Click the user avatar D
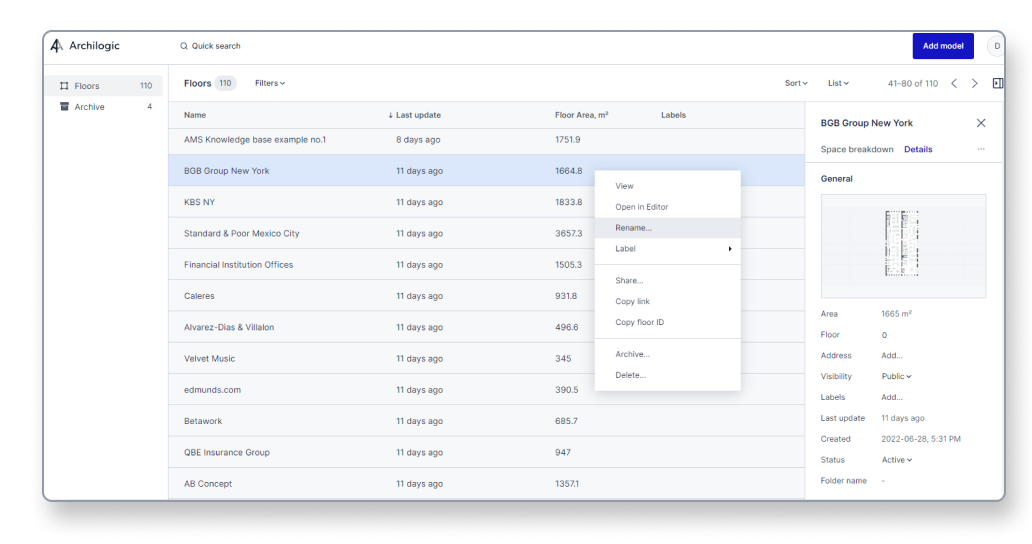This screenshot has width=1032, height=544. (996, 46)
